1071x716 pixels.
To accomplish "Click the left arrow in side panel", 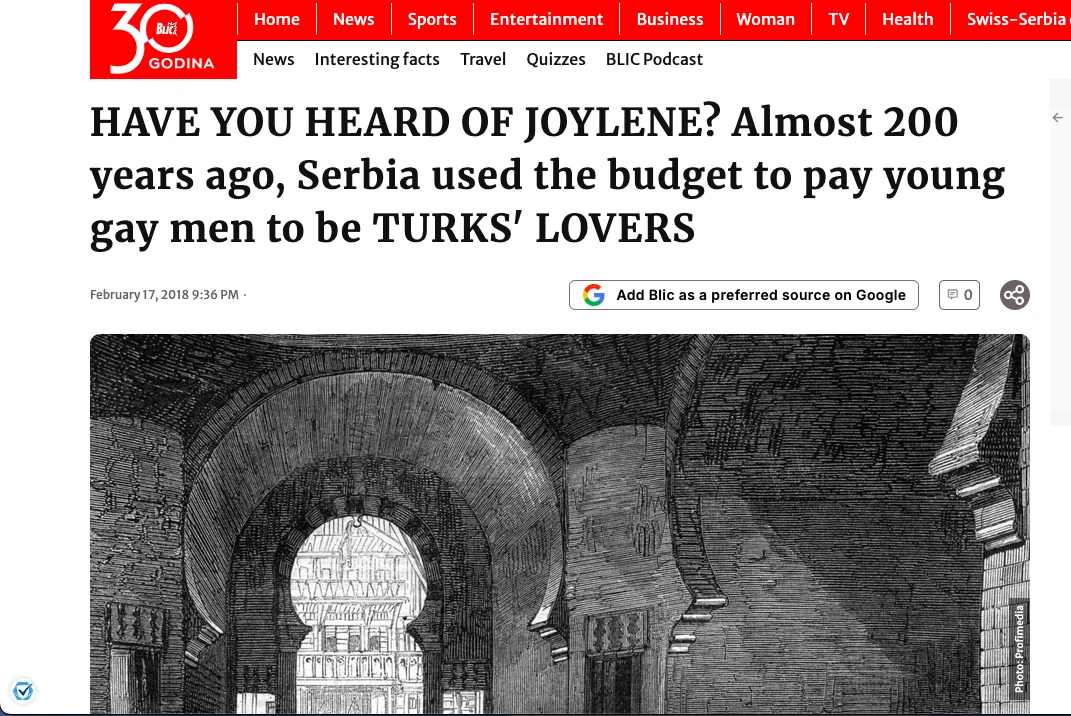I will tap(1057, 118).
